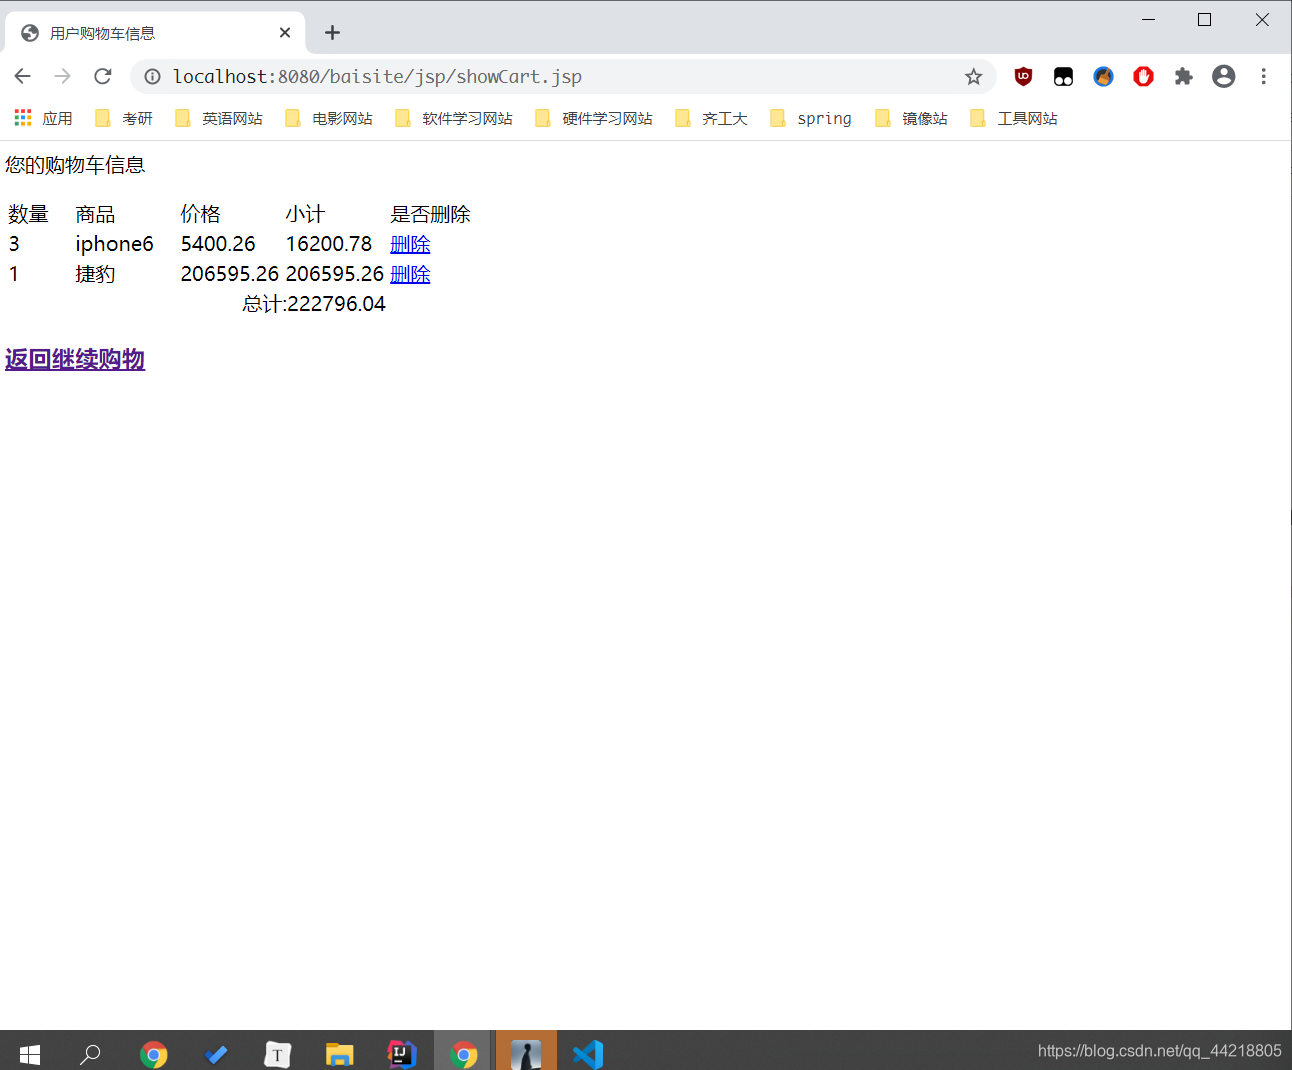Viewport: 1292px width, 1070px height.
Task: Open the 齐工大 bookmark folder
Action: point(711,118)
